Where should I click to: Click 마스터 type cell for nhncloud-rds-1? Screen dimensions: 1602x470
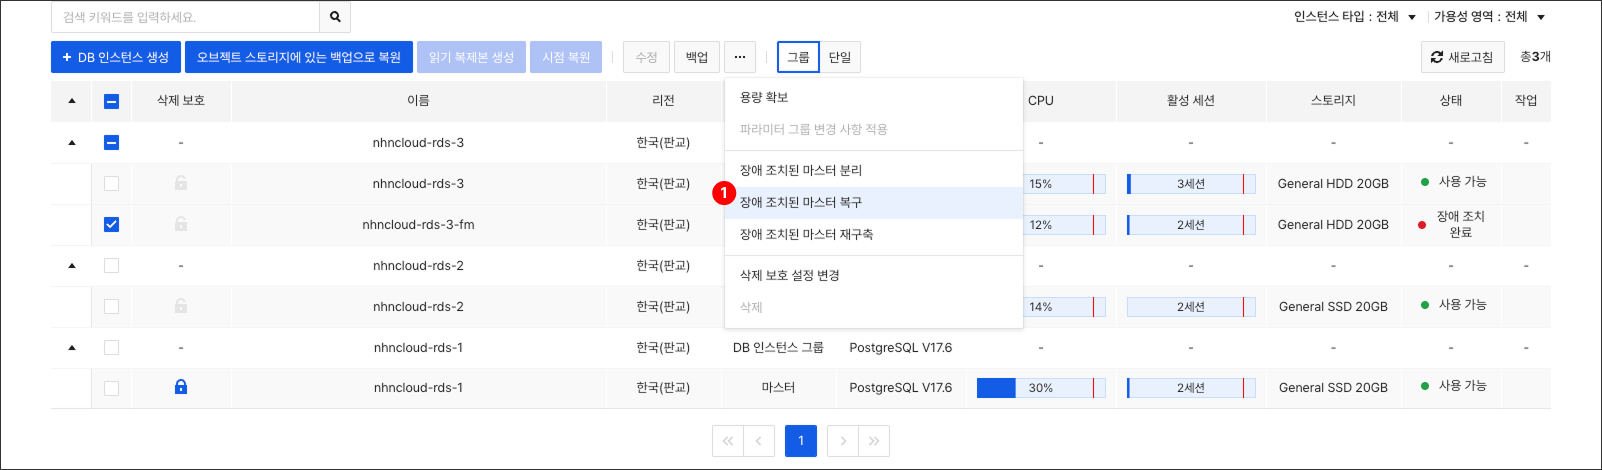tap(778, 388)
